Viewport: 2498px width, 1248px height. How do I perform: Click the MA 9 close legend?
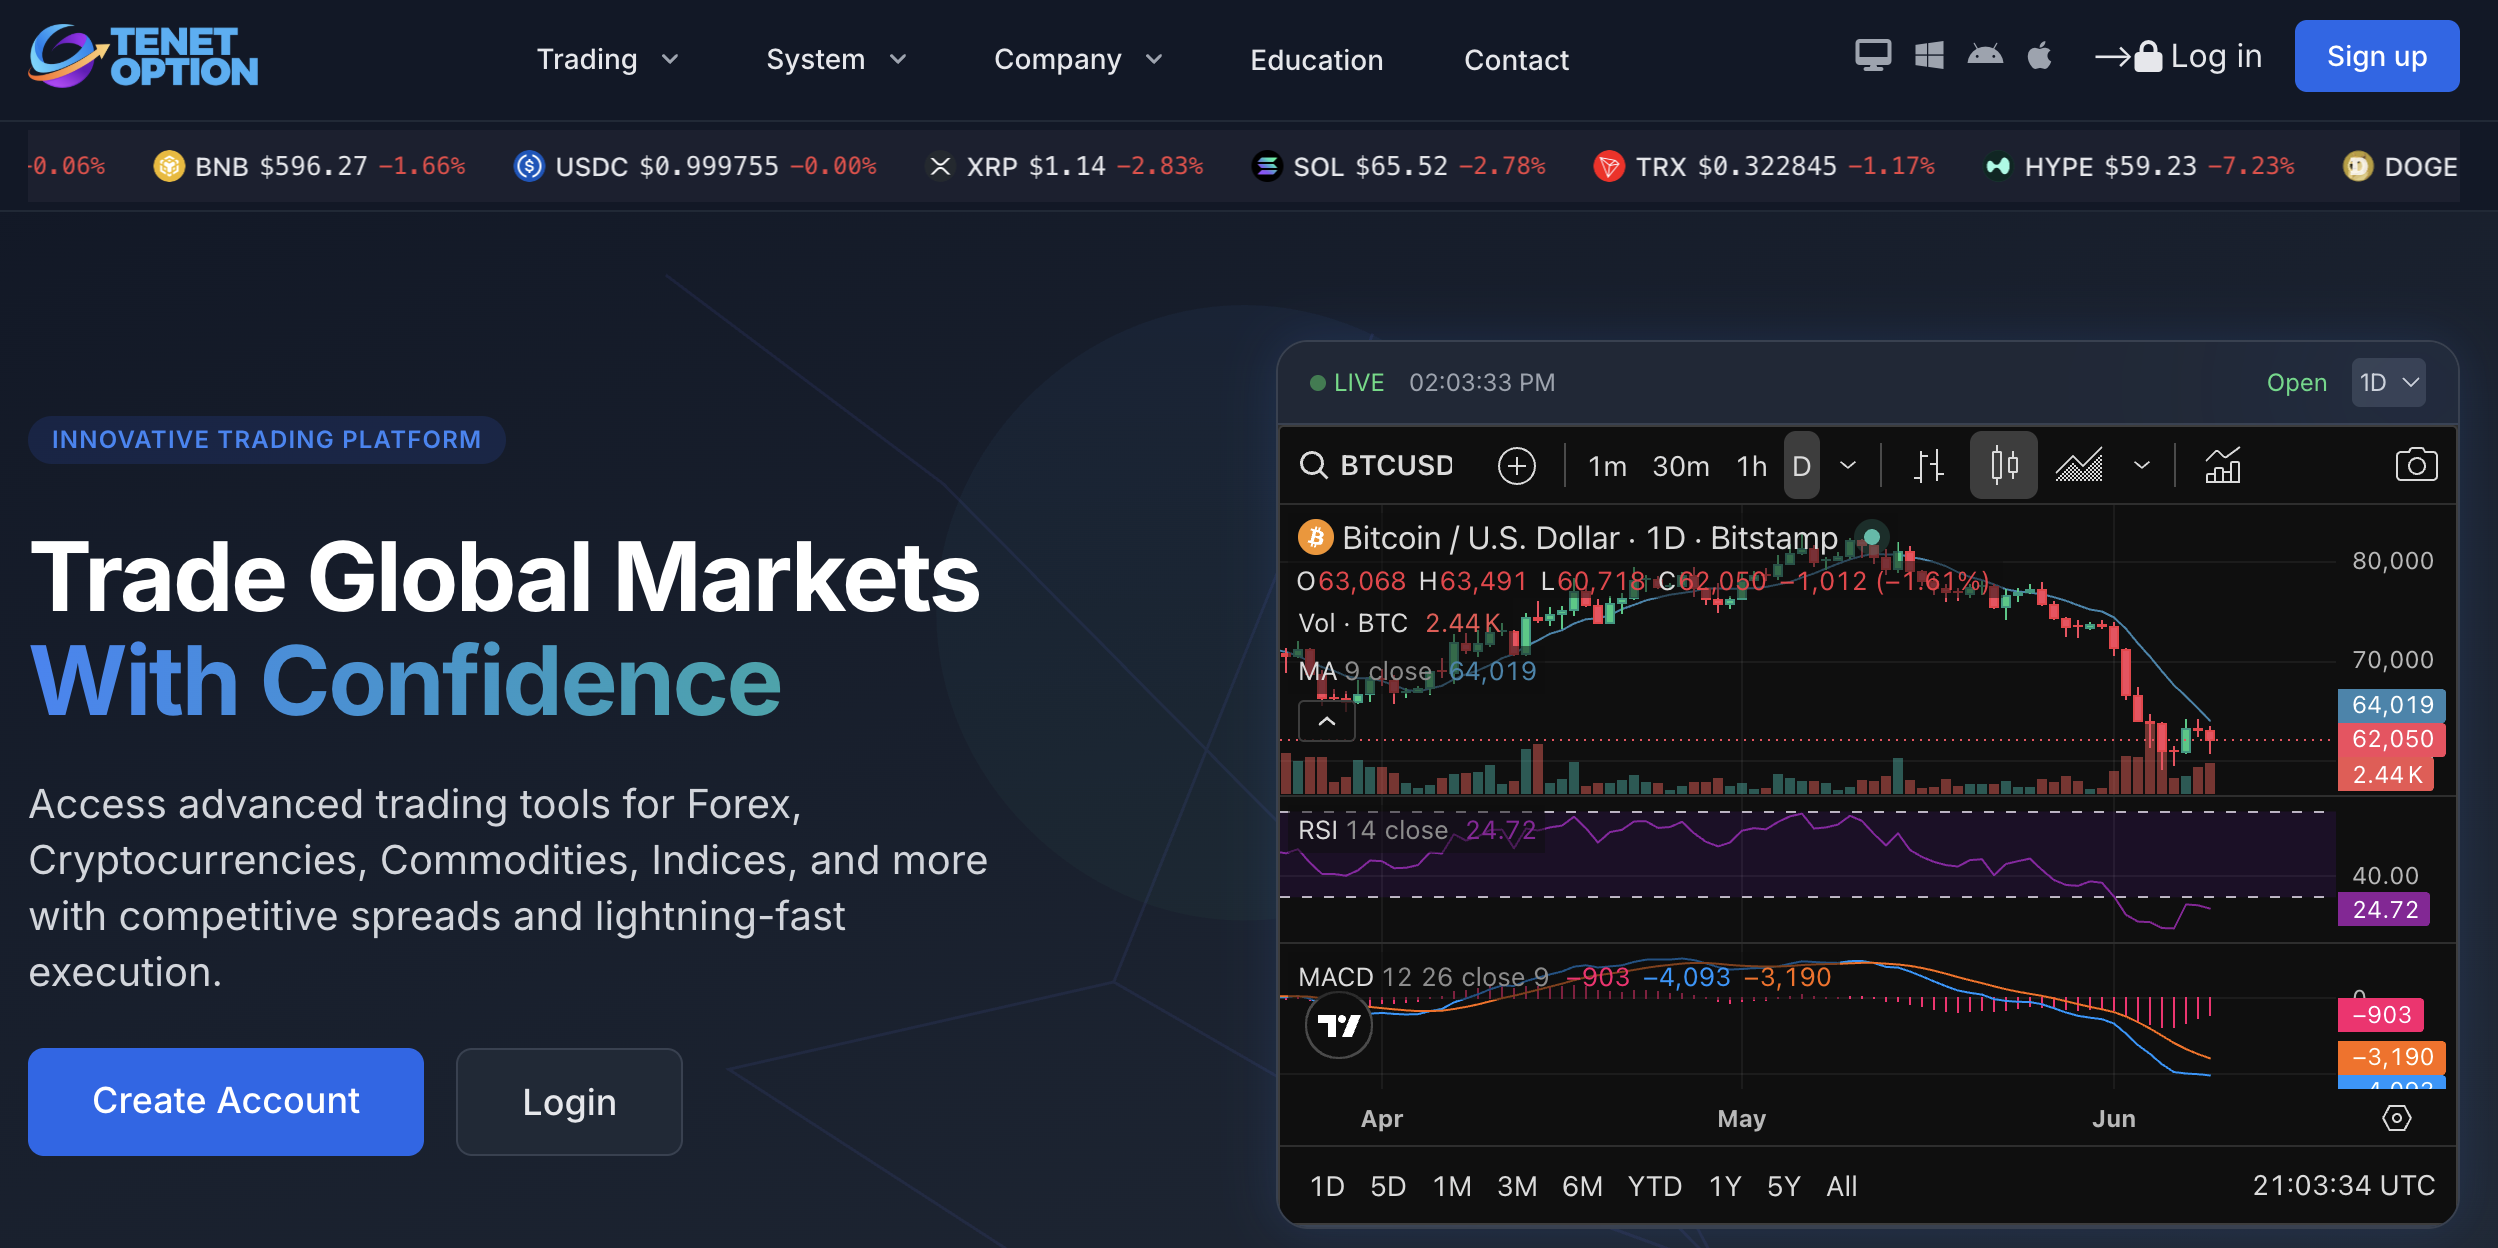point(1365,671)
